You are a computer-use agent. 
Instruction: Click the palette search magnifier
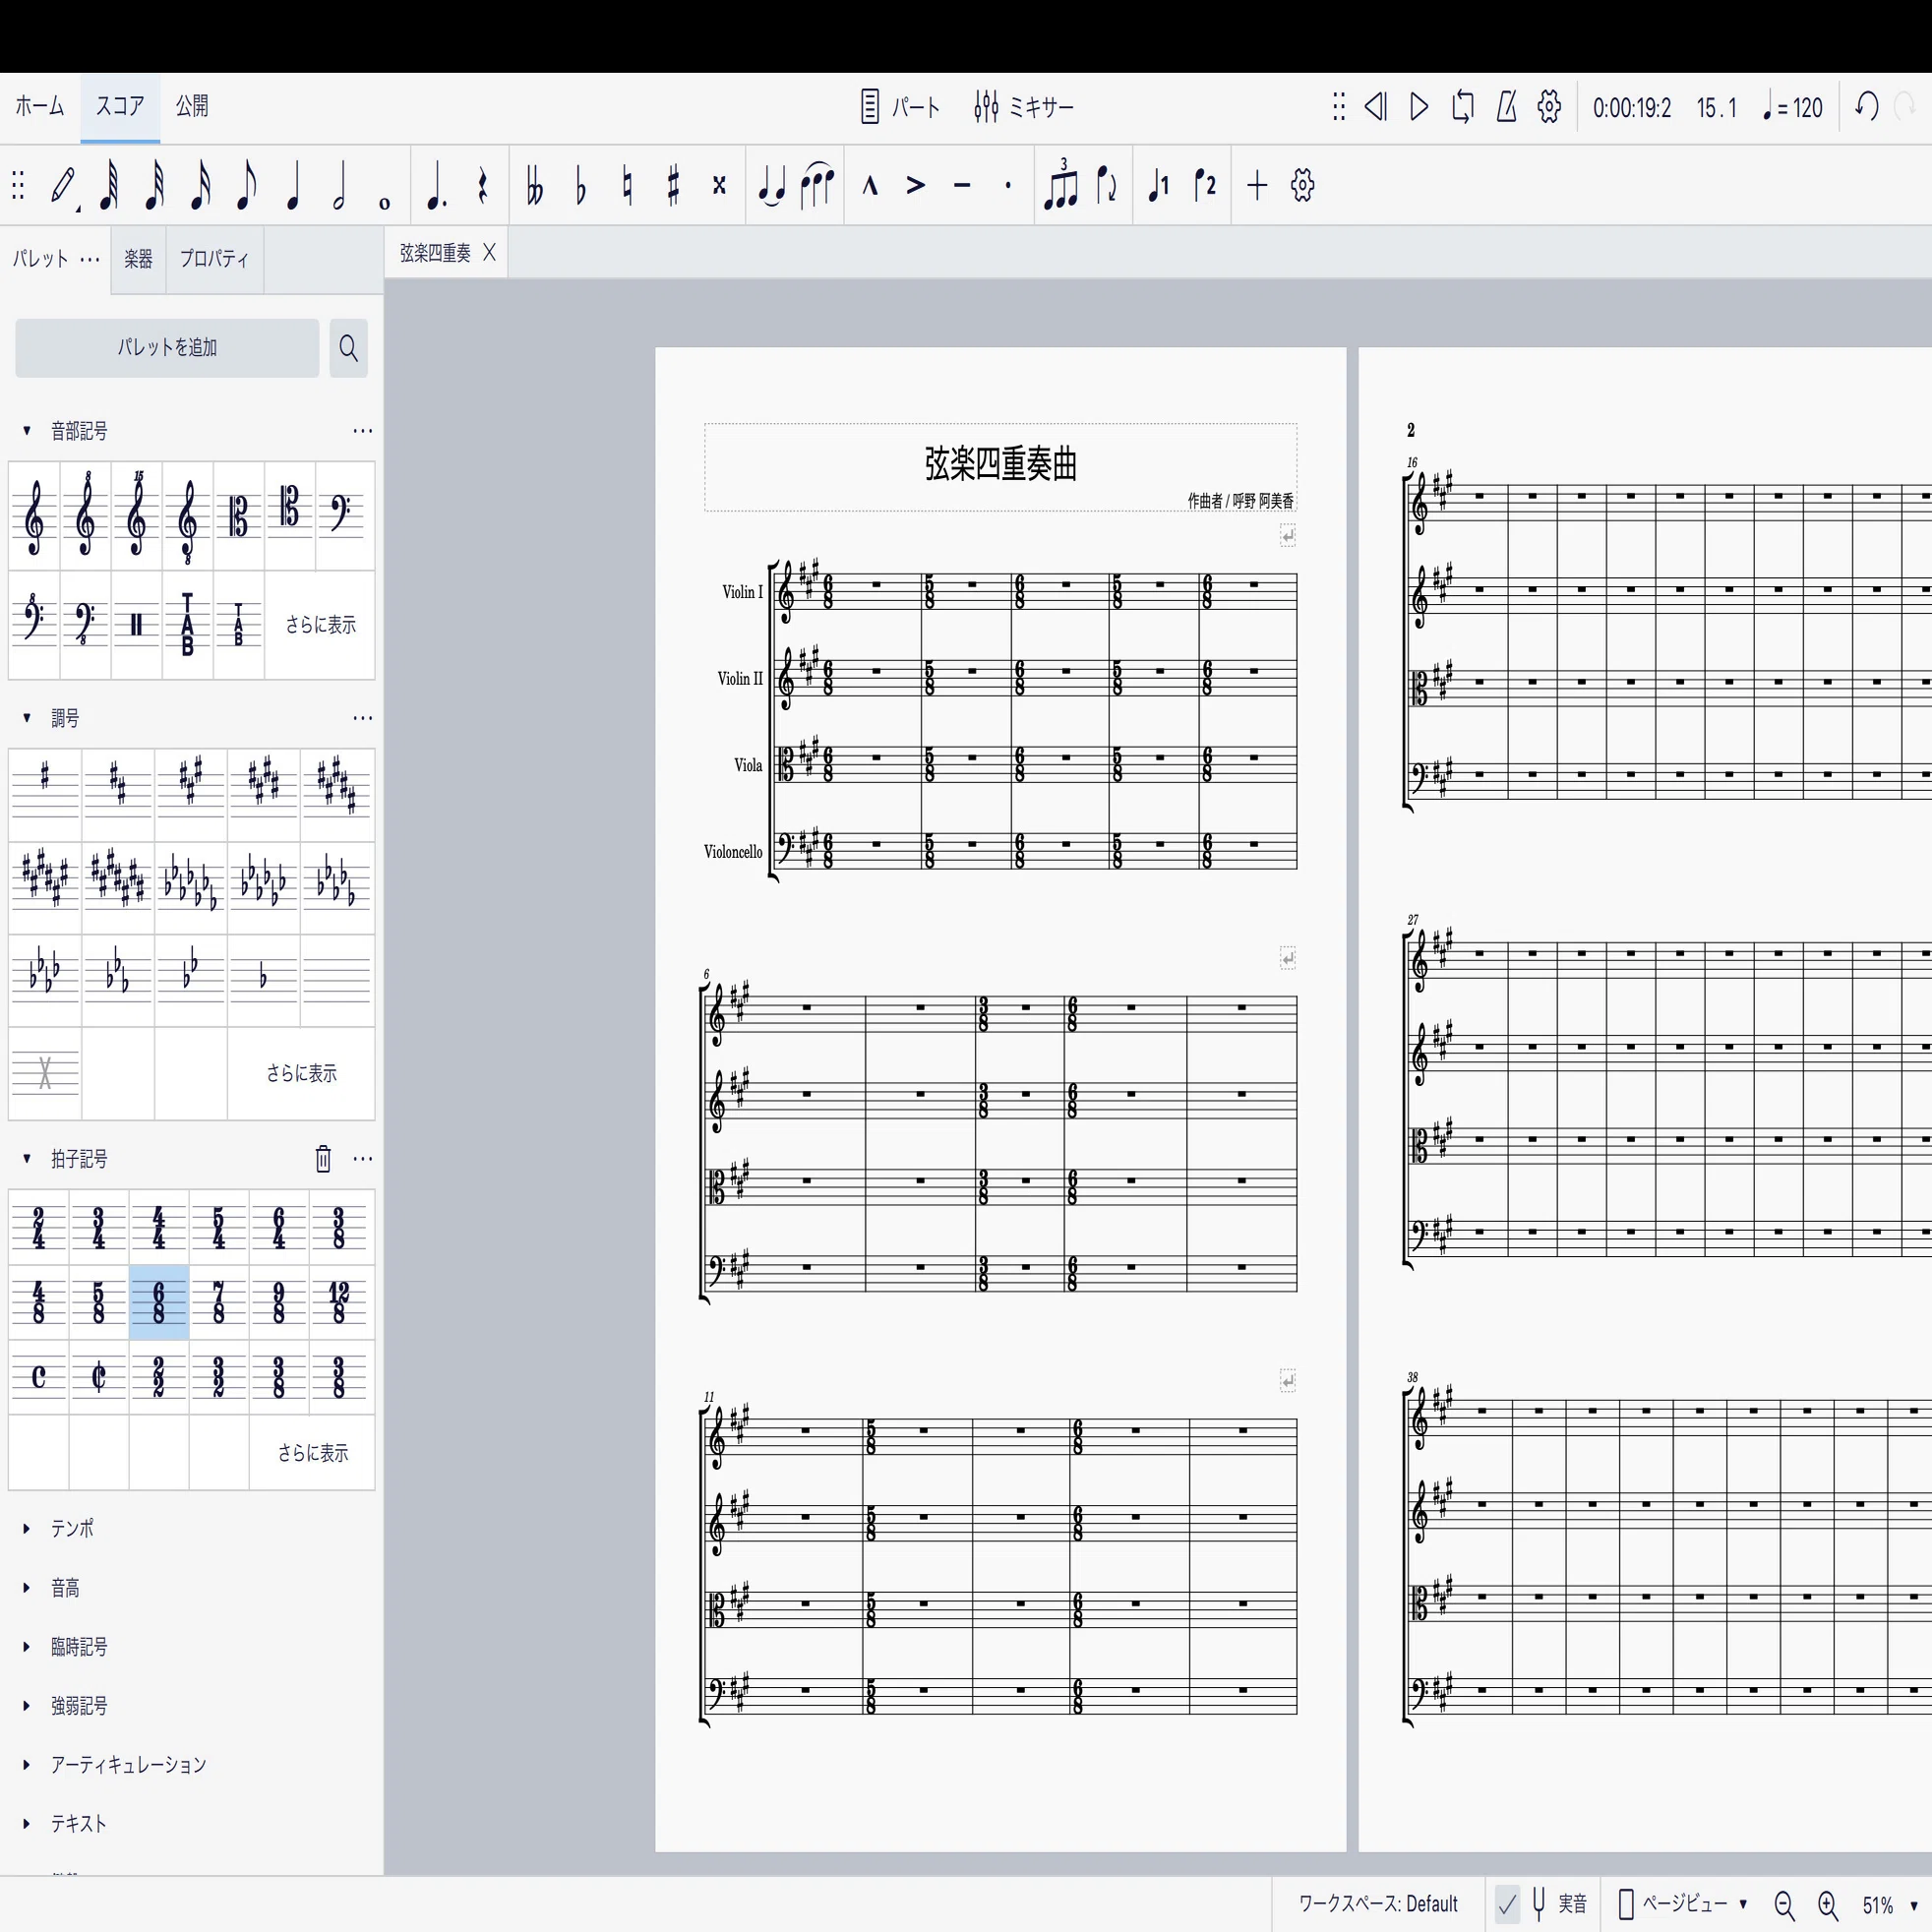pos(348,348)
